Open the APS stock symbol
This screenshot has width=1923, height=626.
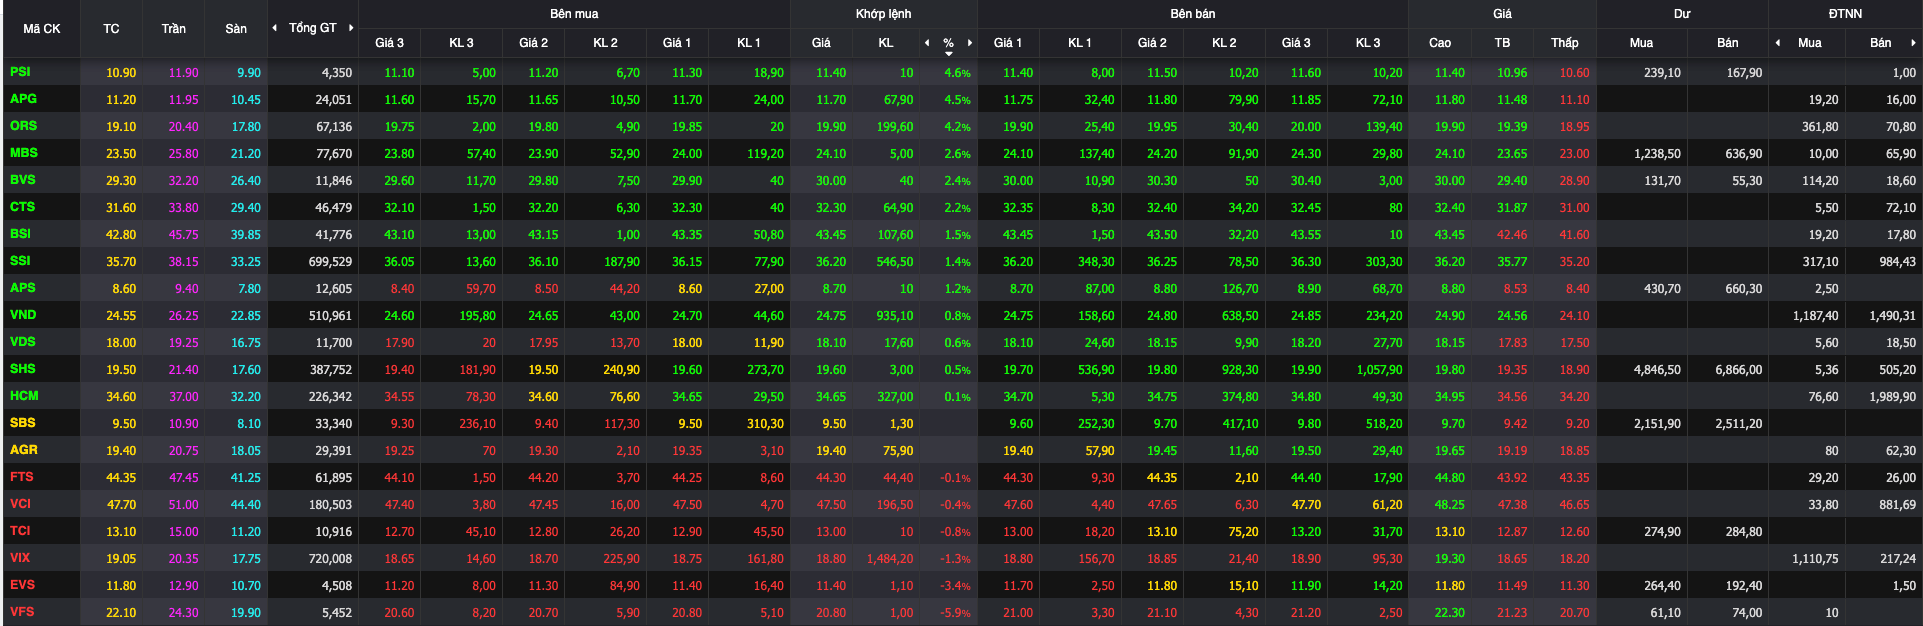[22, 288]
